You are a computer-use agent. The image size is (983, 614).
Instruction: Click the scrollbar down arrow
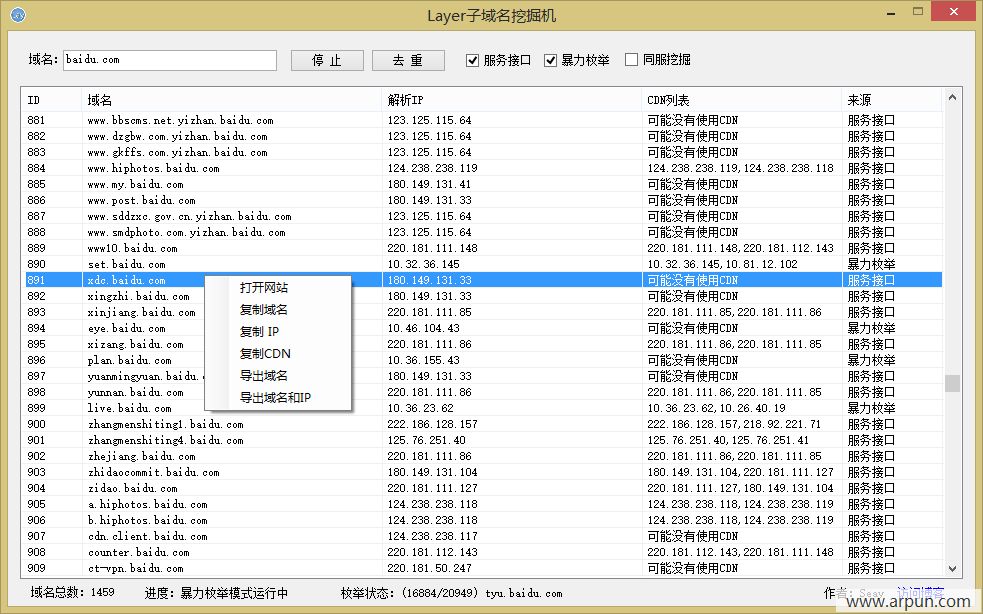point(952,569)
